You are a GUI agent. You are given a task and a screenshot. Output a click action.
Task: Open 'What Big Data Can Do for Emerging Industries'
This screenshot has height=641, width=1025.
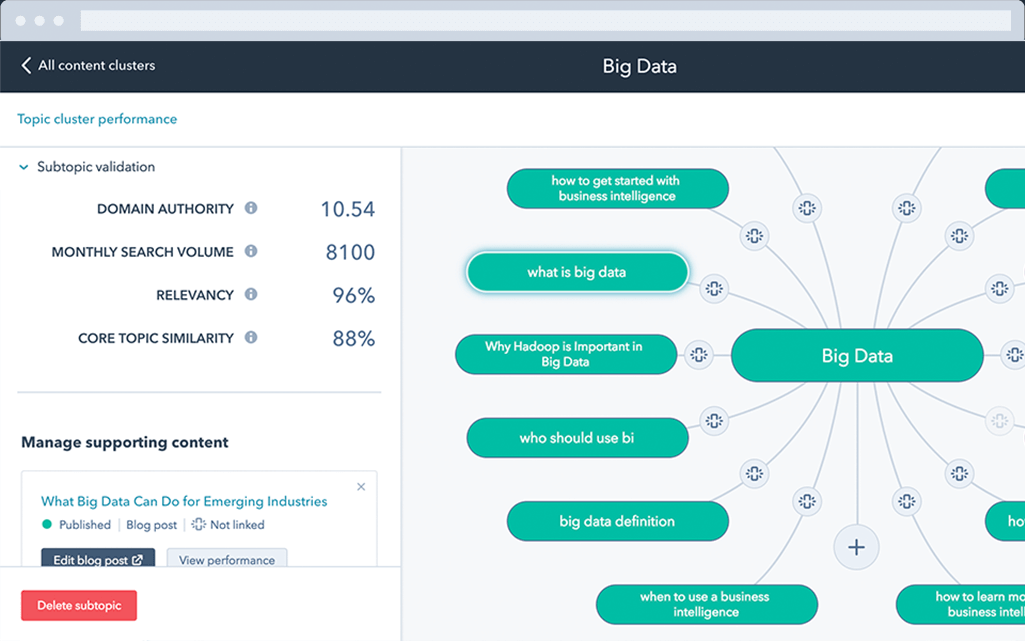[184, 501]
